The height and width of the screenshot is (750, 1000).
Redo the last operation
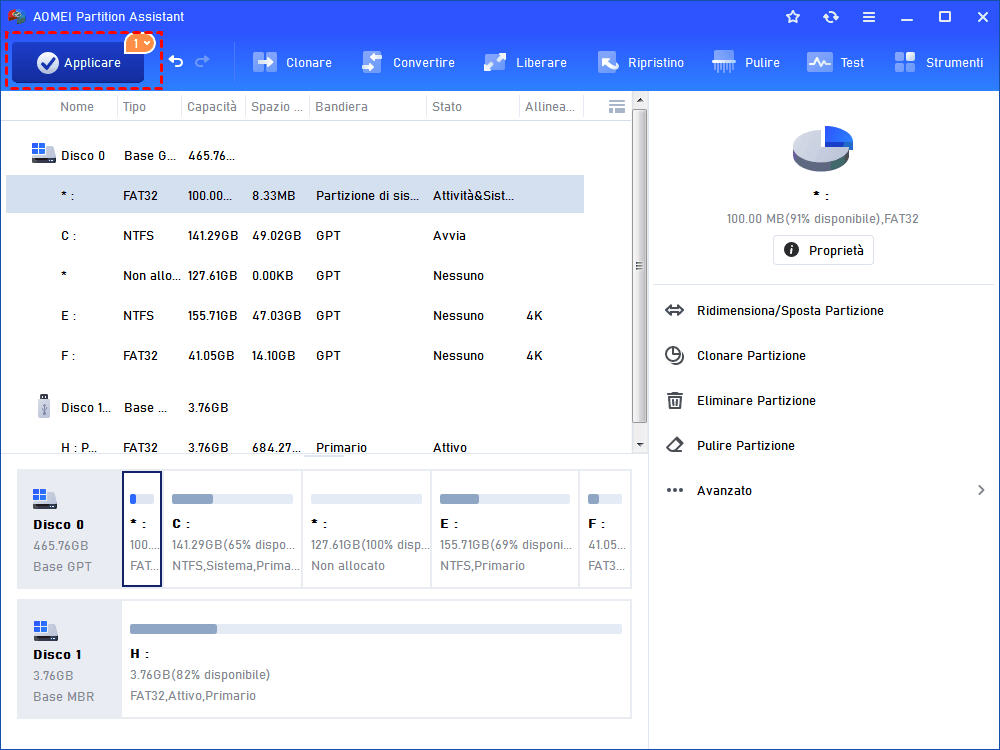tap(202, 62)
